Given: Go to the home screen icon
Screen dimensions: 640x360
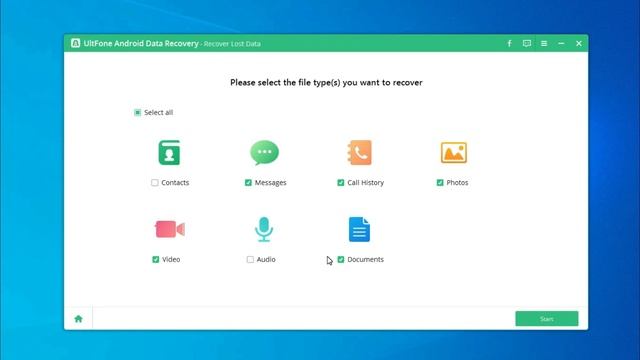Looking at the screenshot, I should coord(78,319).
